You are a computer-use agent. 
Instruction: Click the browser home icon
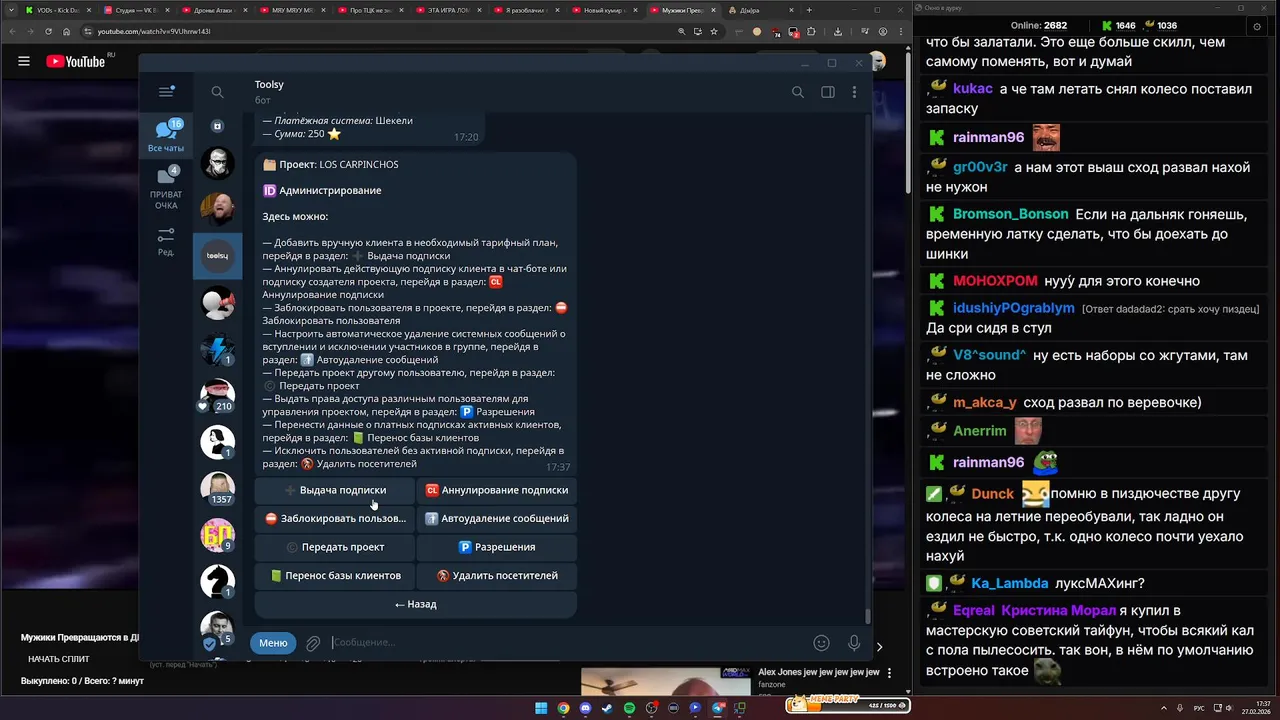pyautogui.click(x=68, y=31)
